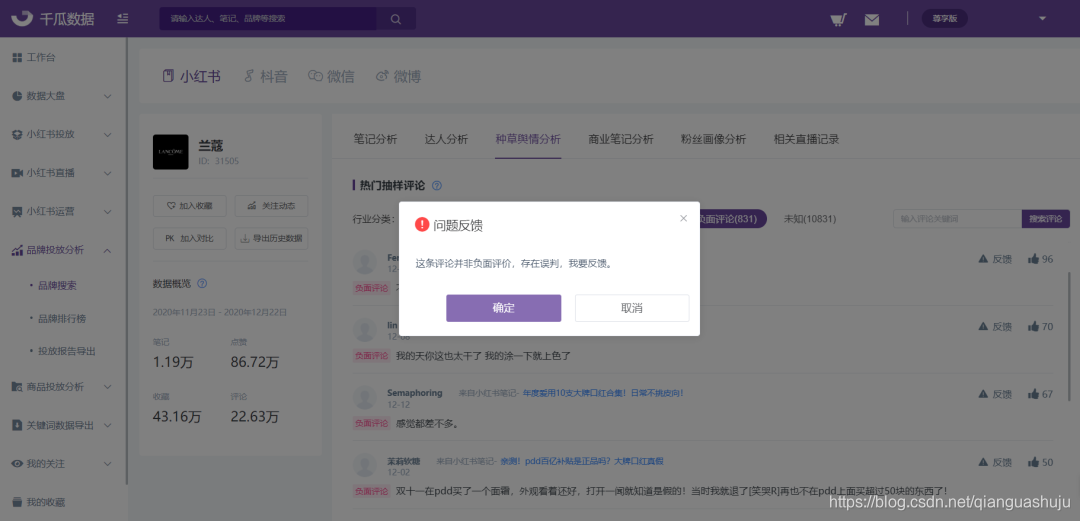Image resolution: width=1080 pixels, height=521 pixels.
Task: Select the 未知(10831) filter
Action: (x=809, y=219)
